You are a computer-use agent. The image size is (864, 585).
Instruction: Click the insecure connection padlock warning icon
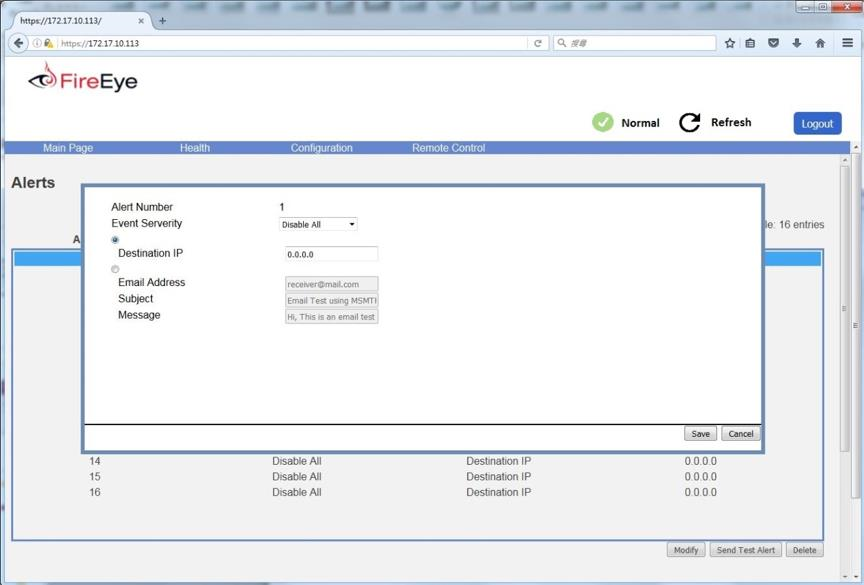(x=48, y=43)
